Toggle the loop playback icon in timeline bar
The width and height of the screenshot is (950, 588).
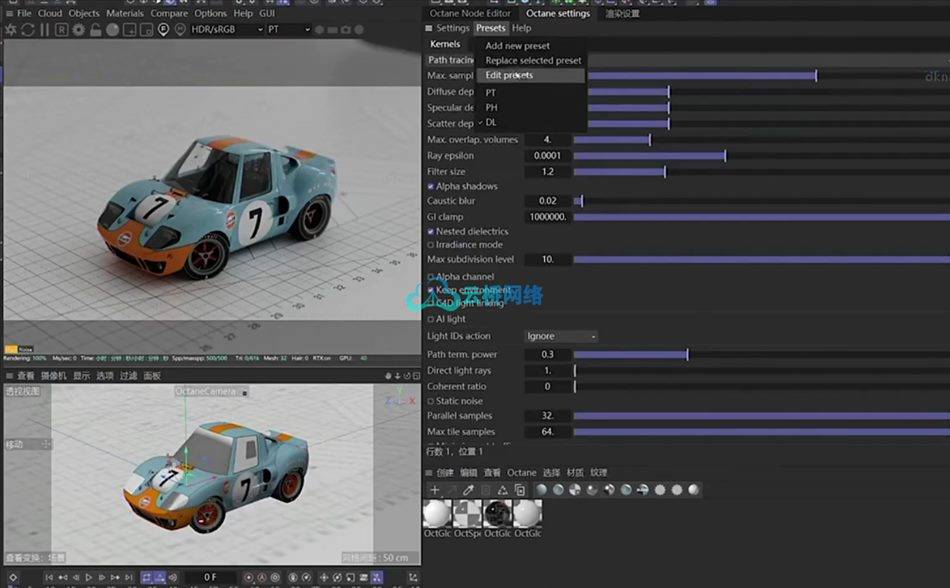[x=146, y=578]
